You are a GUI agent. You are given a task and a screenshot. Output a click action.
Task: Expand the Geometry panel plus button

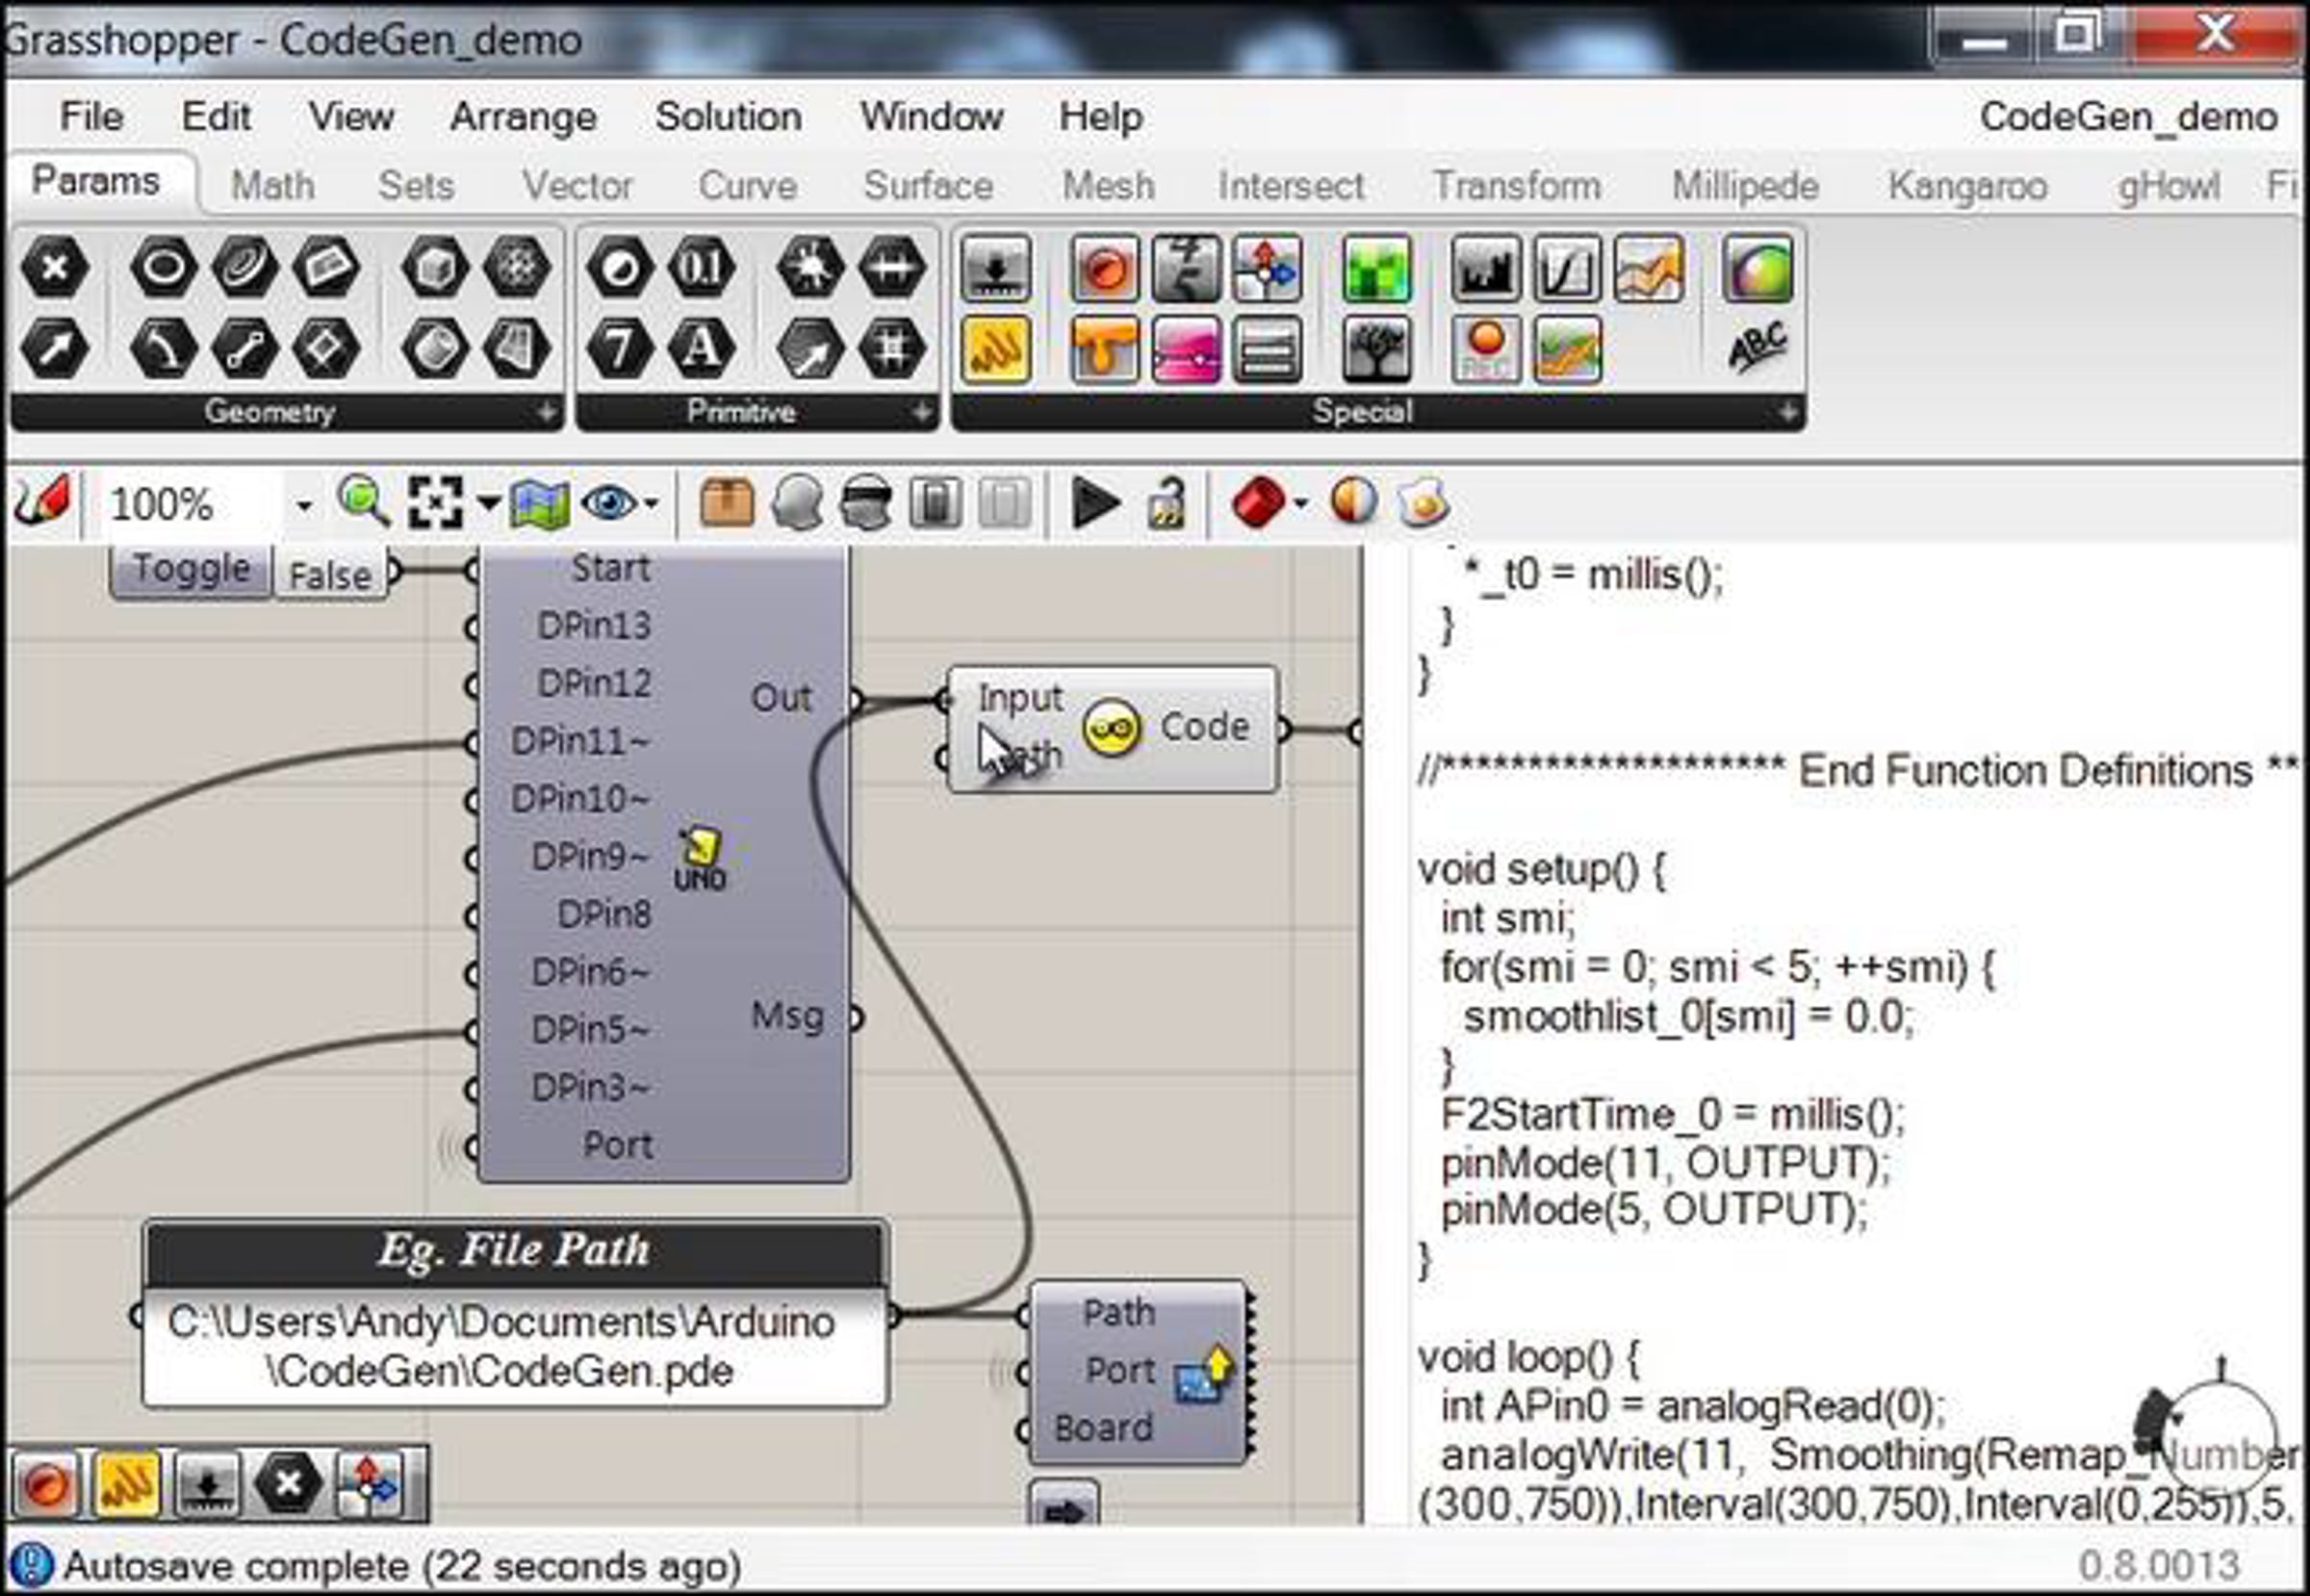546,411
